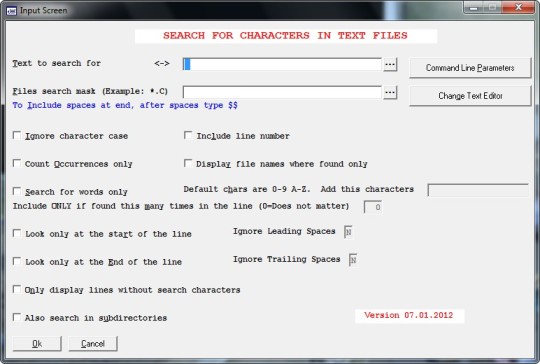Click the Text to search for input field
Viewport: 540px width, 364px height.
[x=282, y=64]
